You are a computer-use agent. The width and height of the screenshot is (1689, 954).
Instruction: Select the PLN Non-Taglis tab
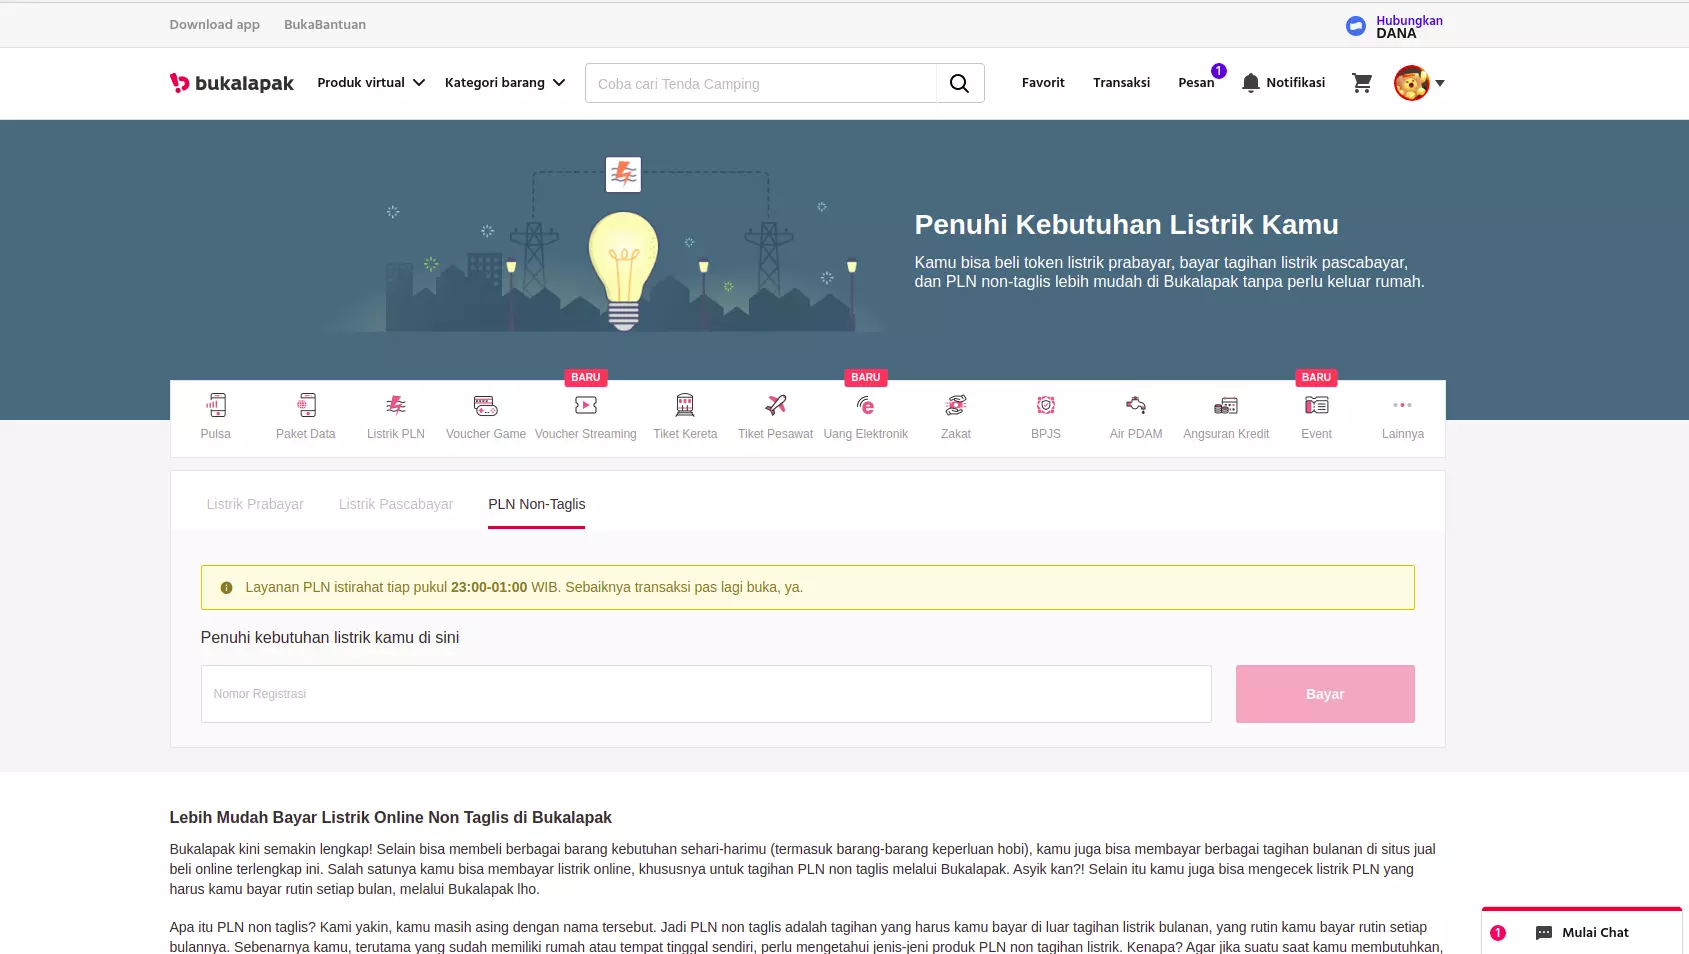537,504
